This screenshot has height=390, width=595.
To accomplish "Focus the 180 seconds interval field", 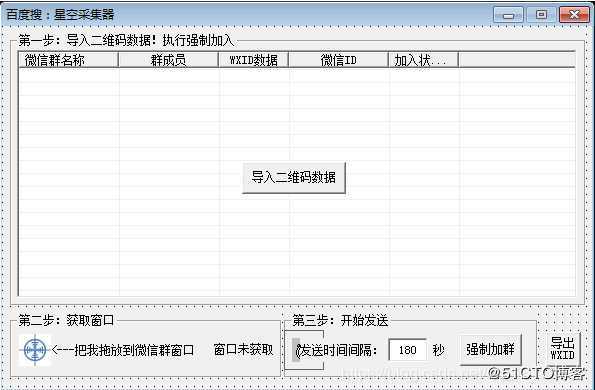I will [408, 350].
